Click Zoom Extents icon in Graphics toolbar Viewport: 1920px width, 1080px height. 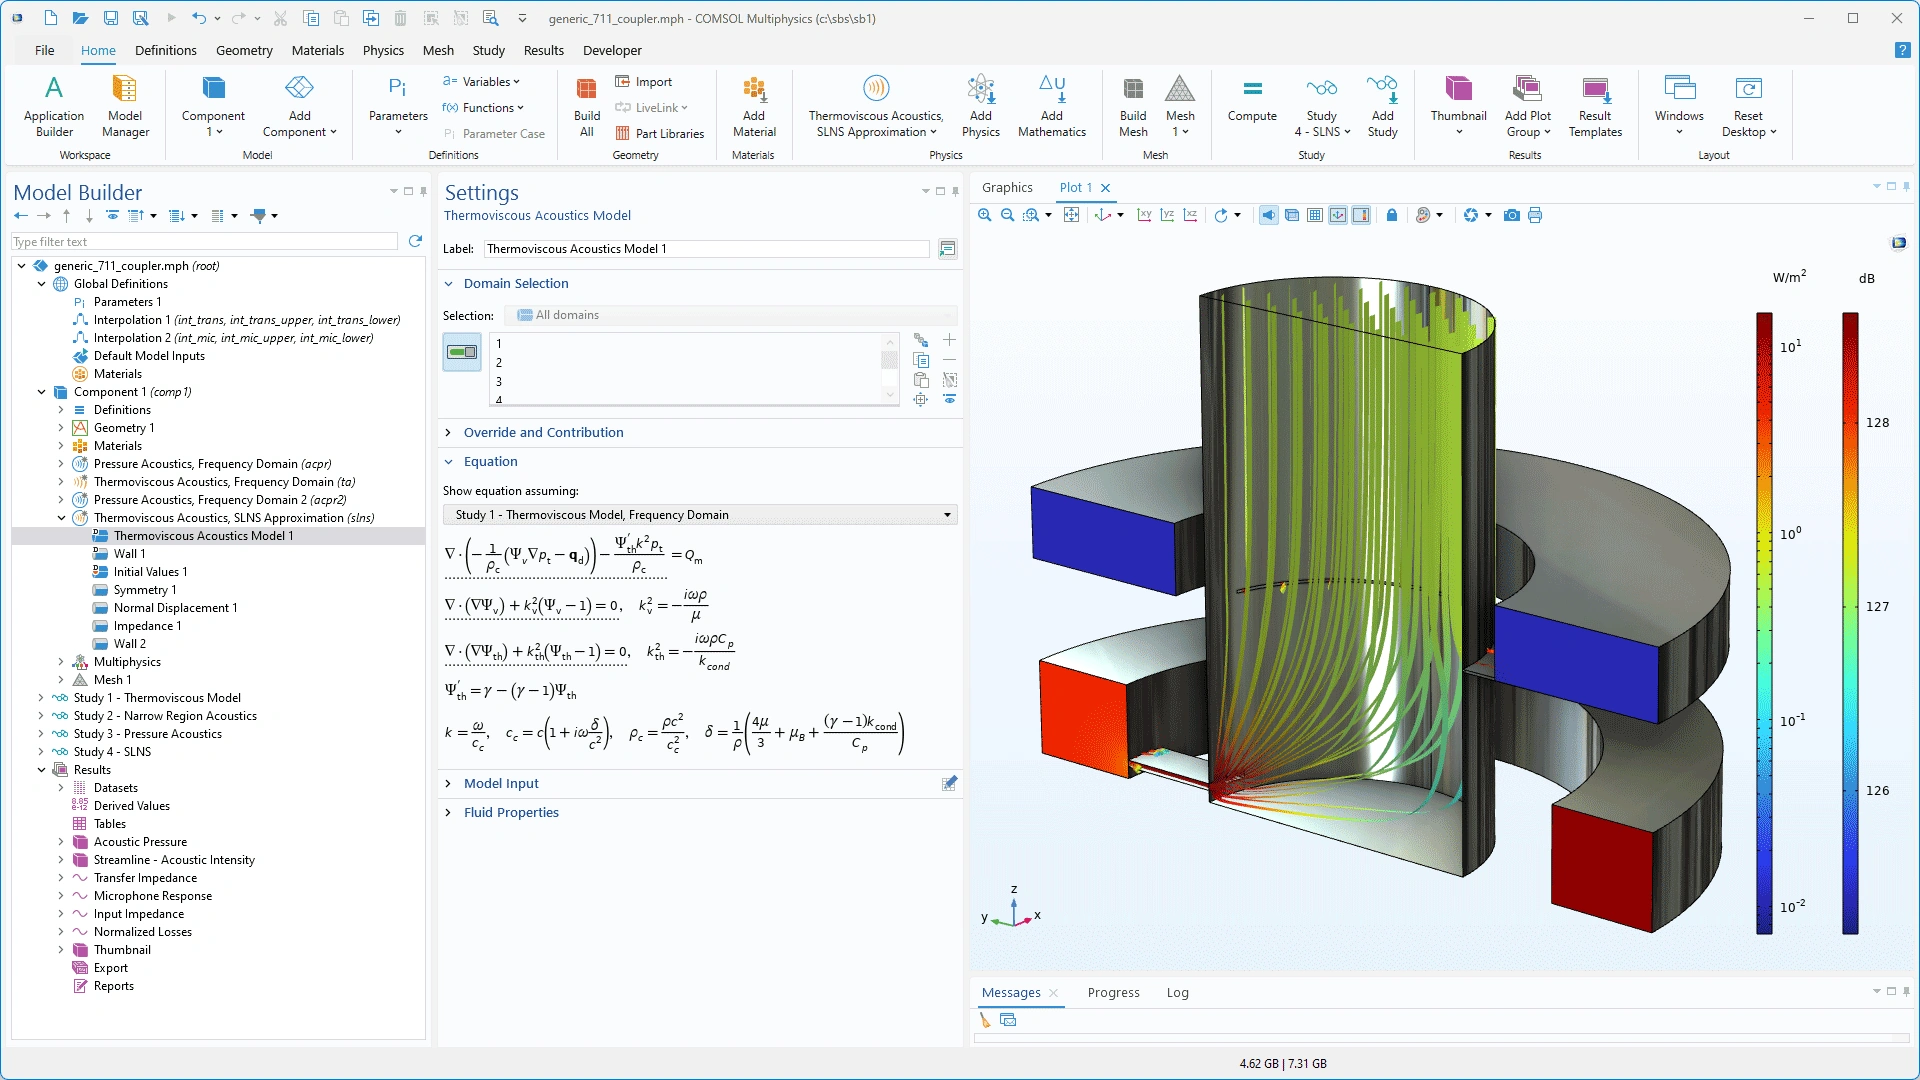1071,215
